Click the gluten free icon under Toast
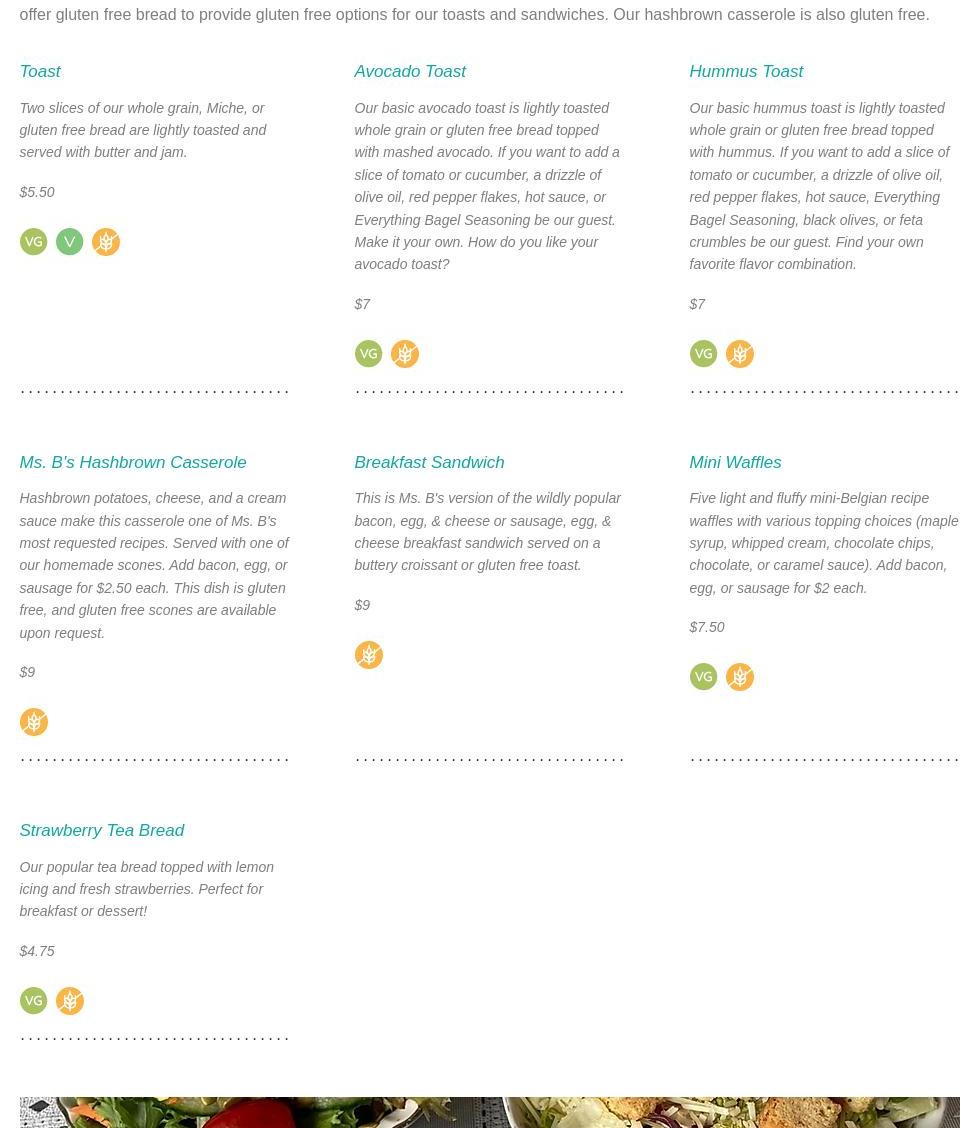965x1128 pixels. coord(105,242)
